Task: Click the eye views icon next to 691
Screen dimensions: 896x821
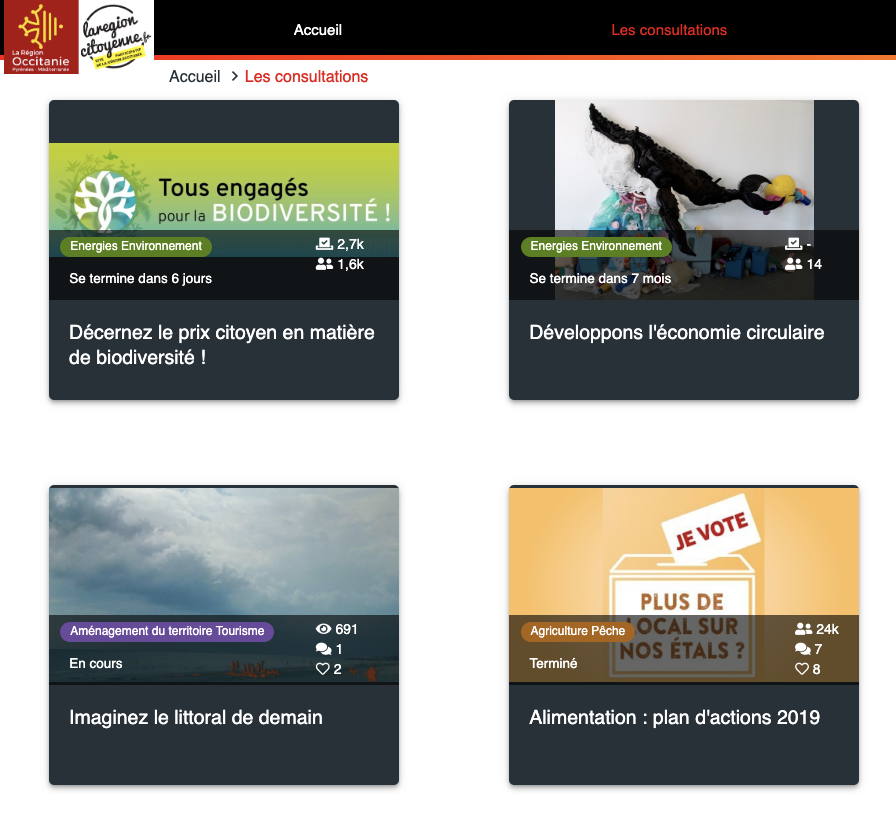Action: [323, 629]
